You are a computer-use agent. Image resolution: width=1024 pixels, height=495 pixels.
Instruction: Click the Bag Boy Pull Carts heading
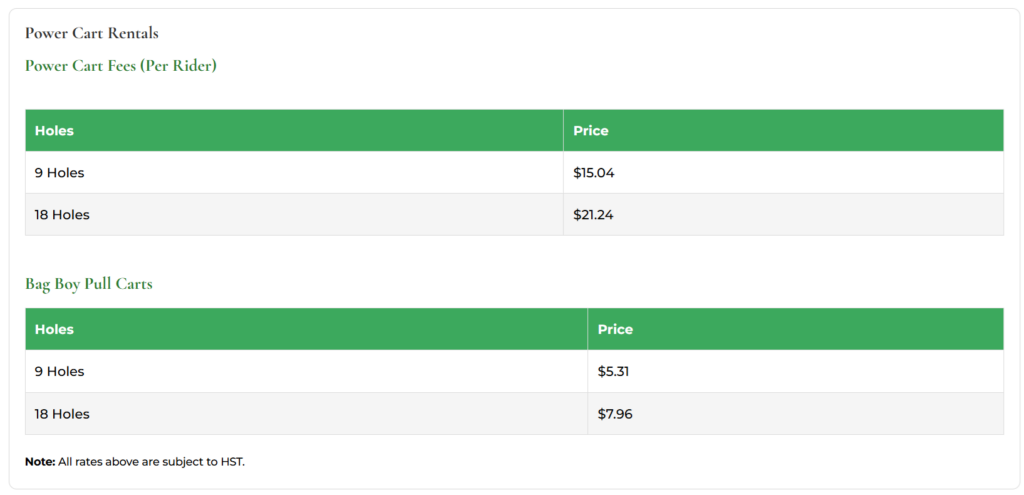point(88,284)
